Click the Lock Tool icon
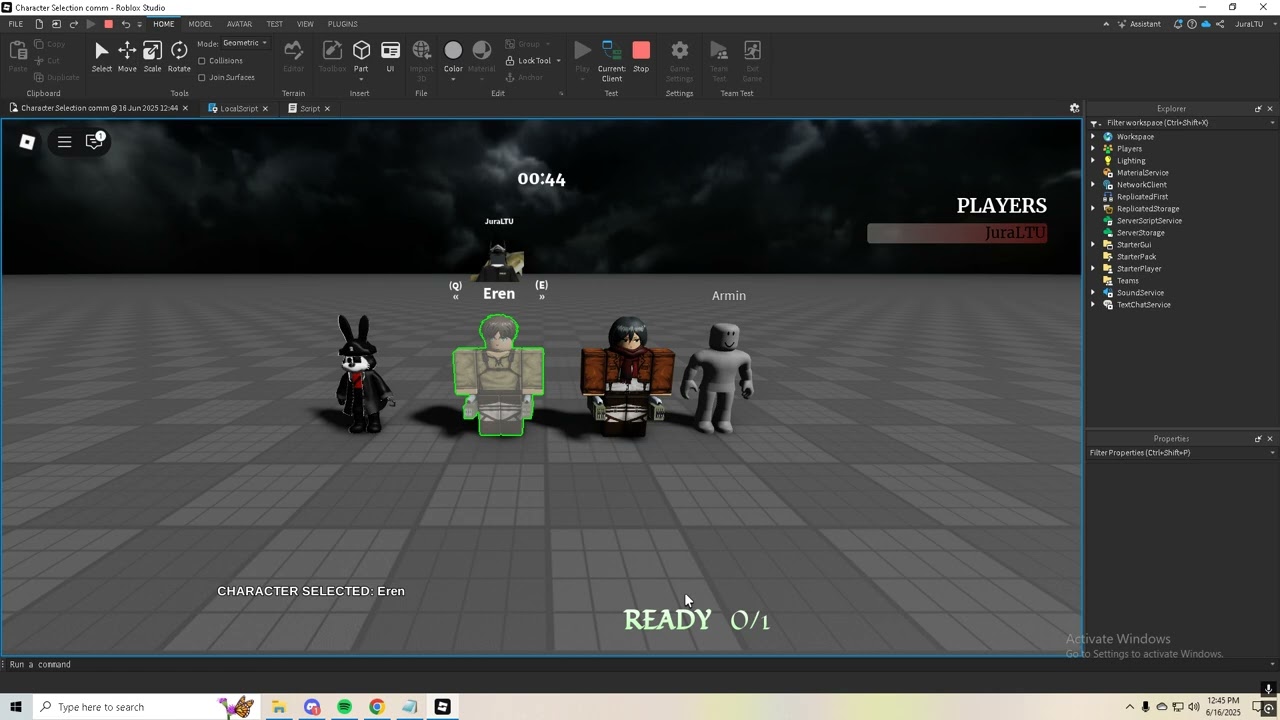Viewport: 1280px width, 720px height. (x=510, y=61)
